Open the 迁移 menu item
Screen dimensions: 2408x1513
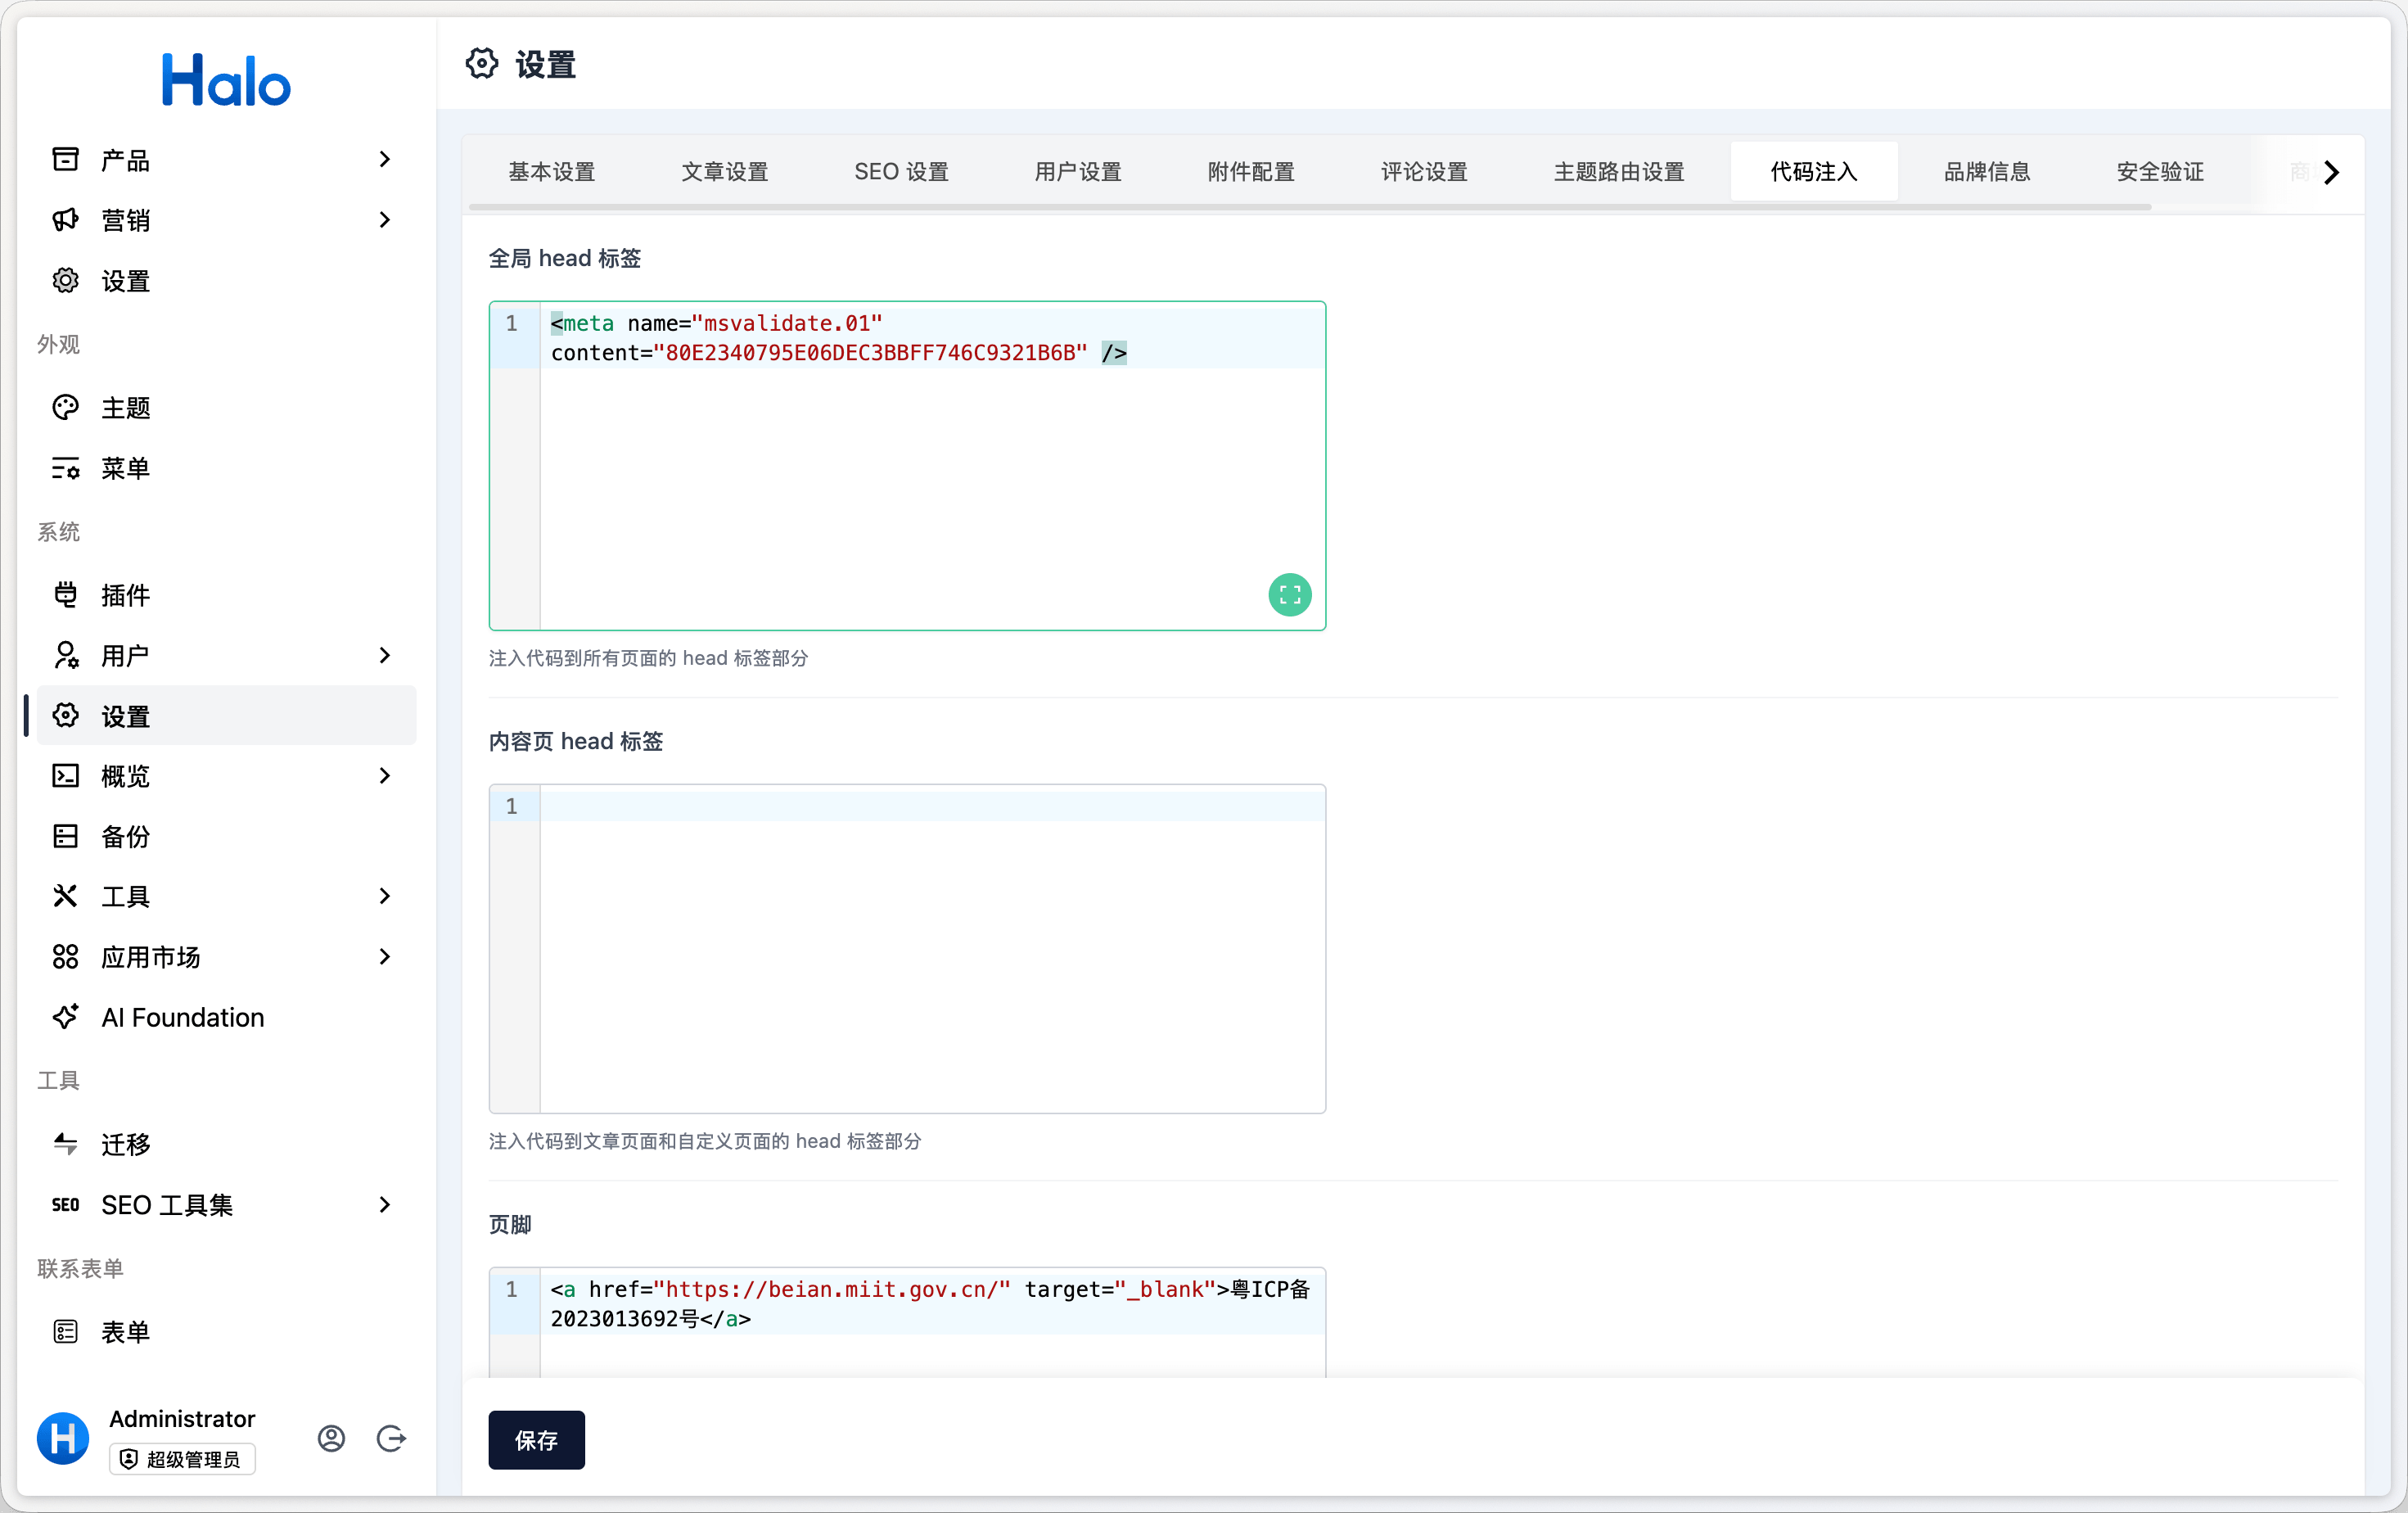click(226, 1144)
